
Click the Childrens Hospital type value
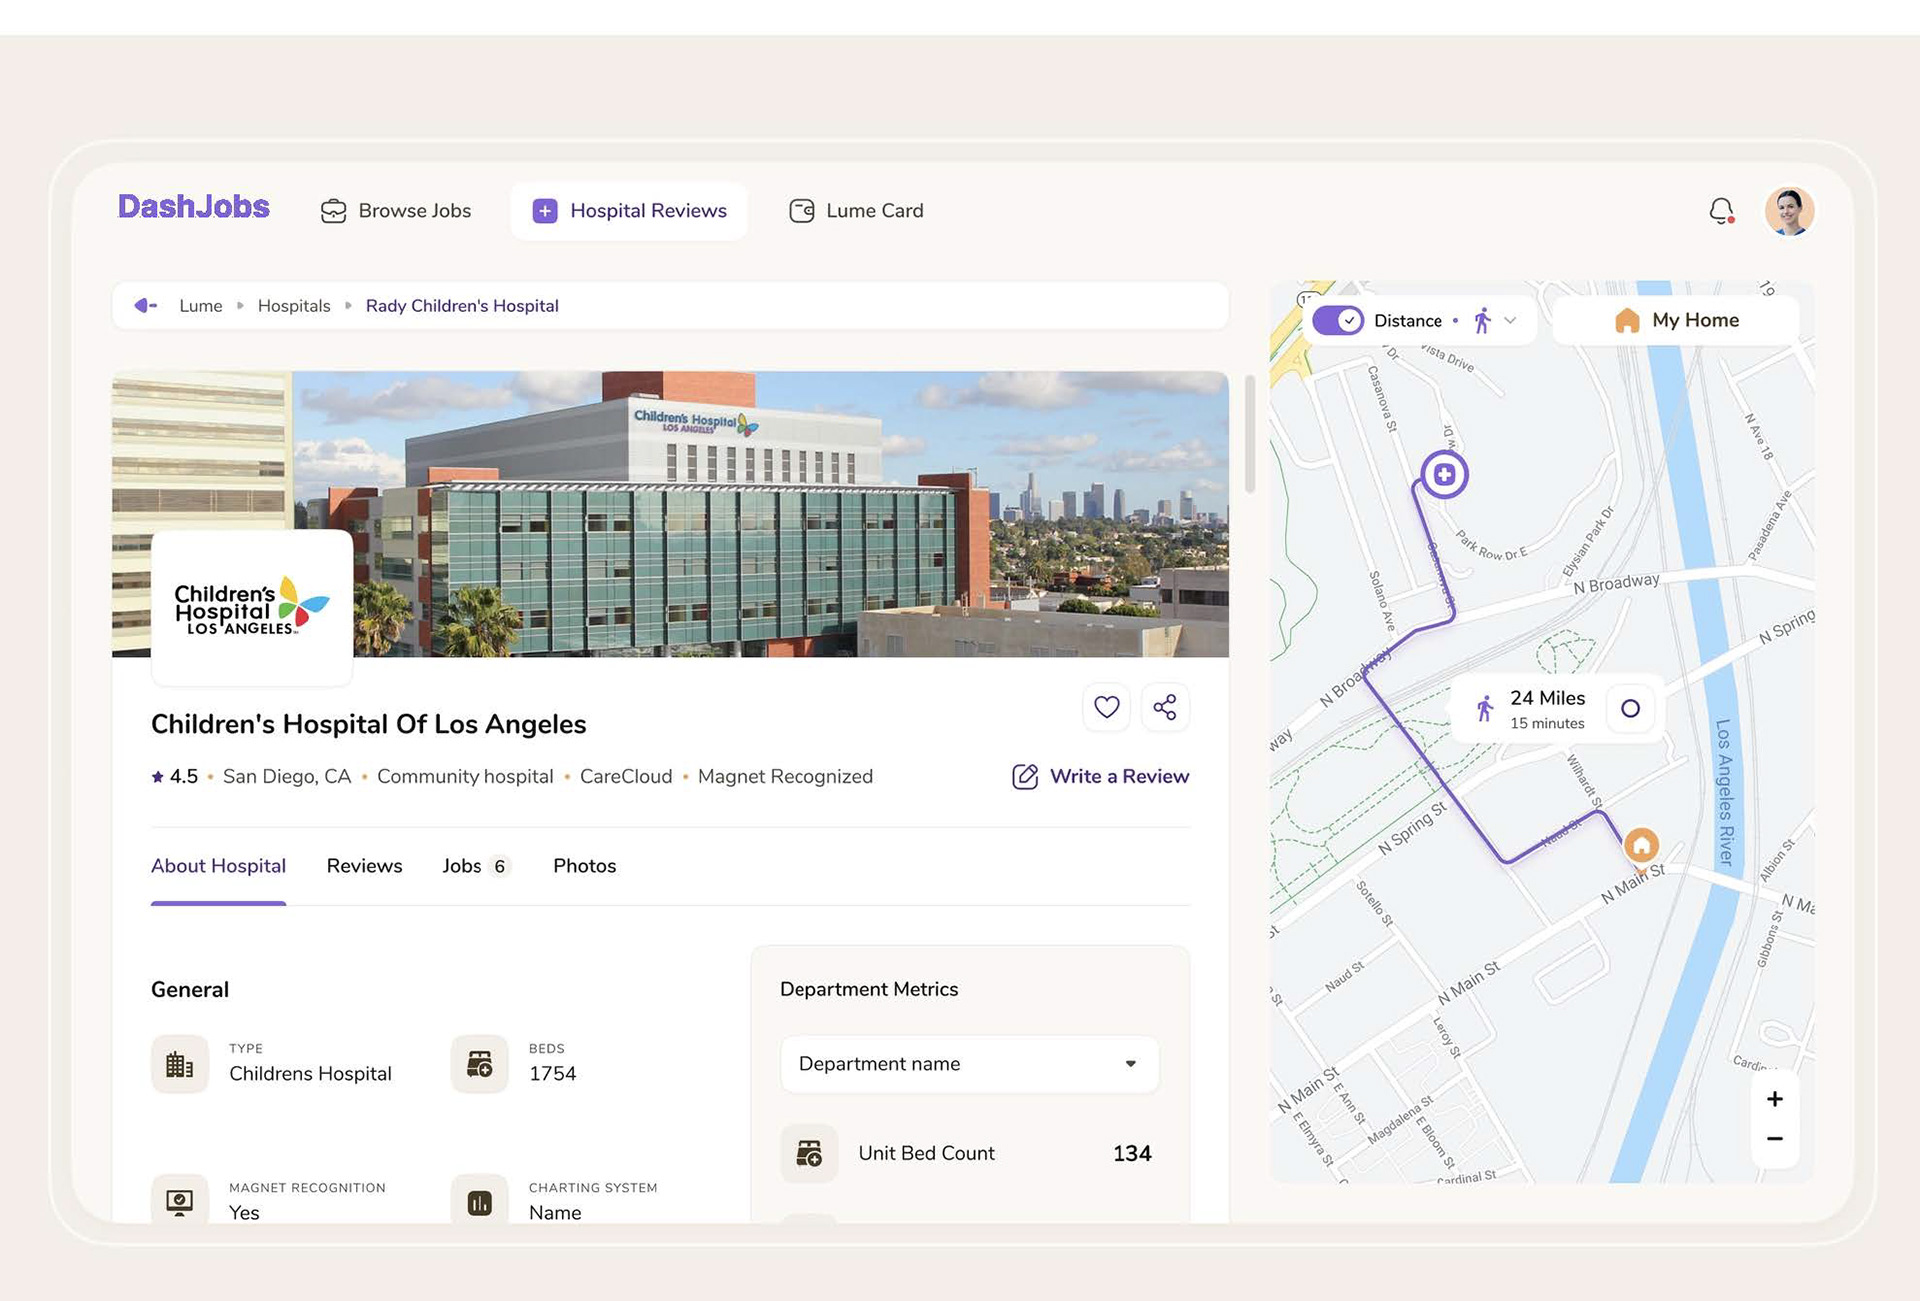click(x=310, y=1074)
